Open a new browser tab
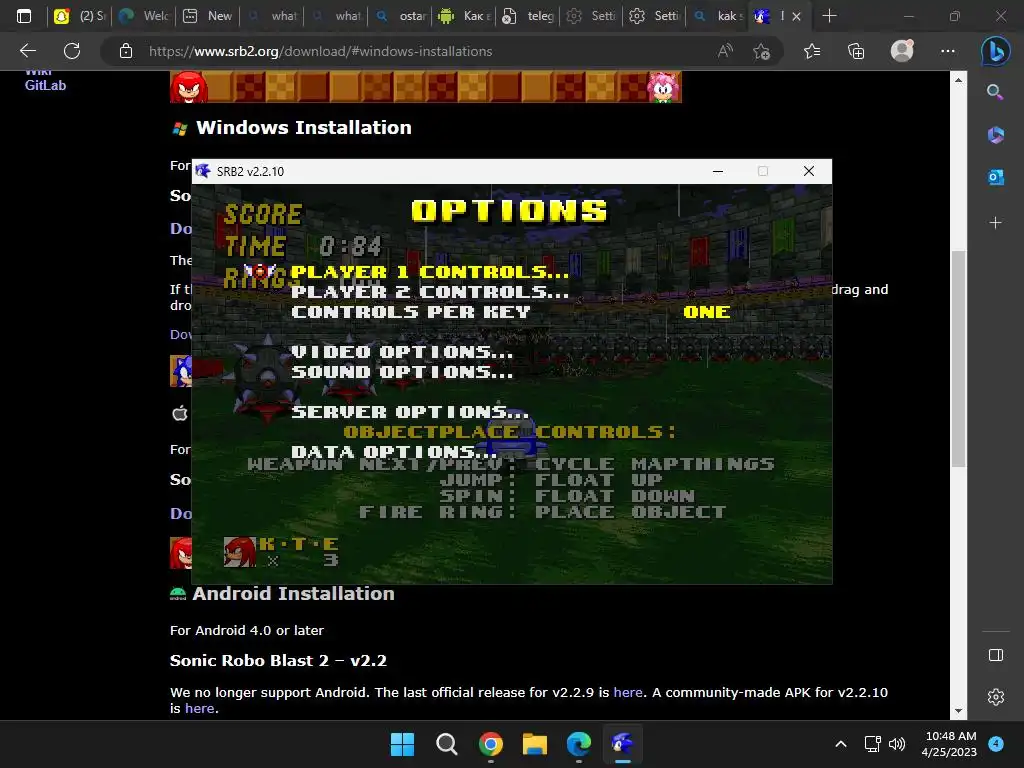Viewport: 1024px width, 768px height. [829, 16]
